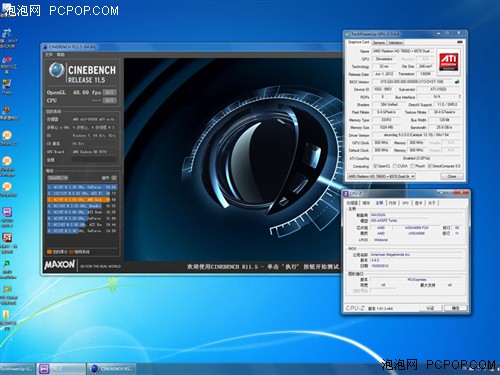Click the 1024 MB memory size value
This screenshot has width=500, height=375.
pos(386,127)
